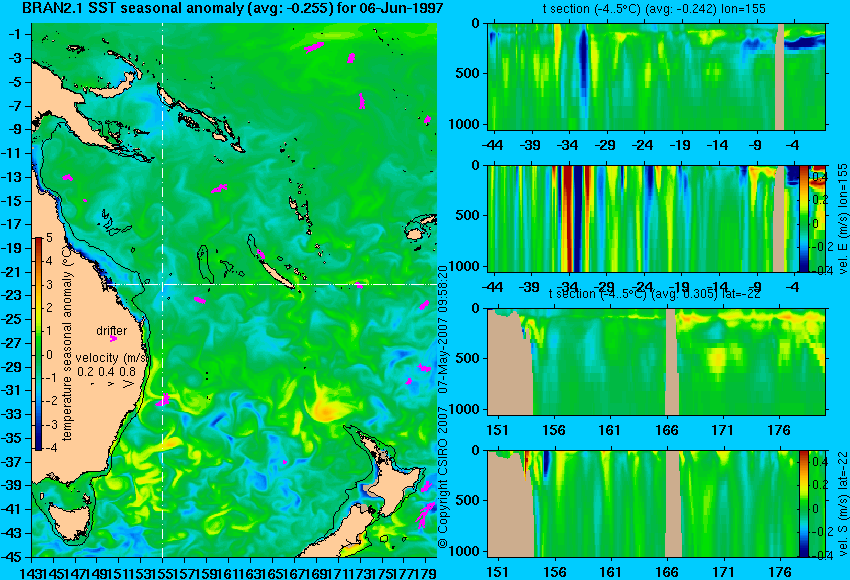850x580 pixels.
Task: Click the vel. S lat=-22 color bar
Action: [804, 504]
